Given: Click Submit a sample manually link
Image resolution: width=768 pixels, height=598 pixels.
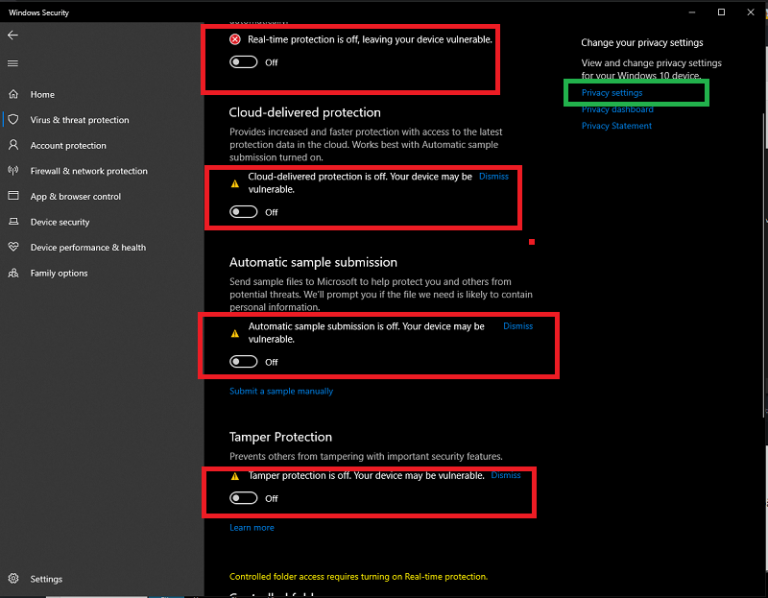Looking at the screenshot, I should click(x=281, y=391).
